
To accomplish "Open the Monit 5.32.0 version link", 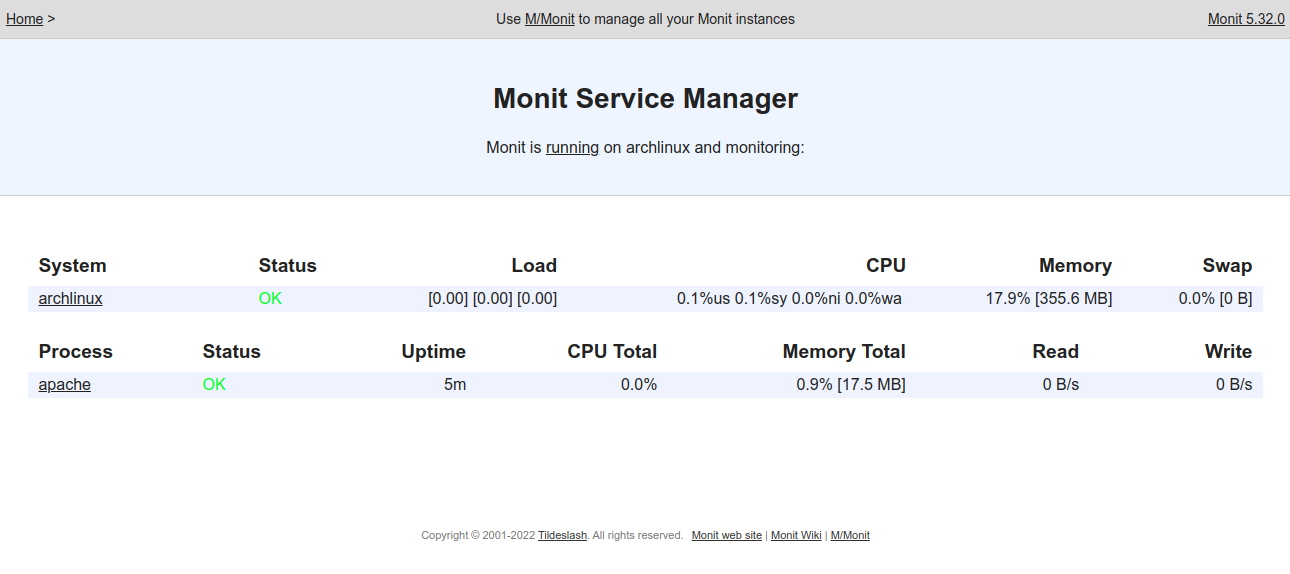I will coord(1246,19).
